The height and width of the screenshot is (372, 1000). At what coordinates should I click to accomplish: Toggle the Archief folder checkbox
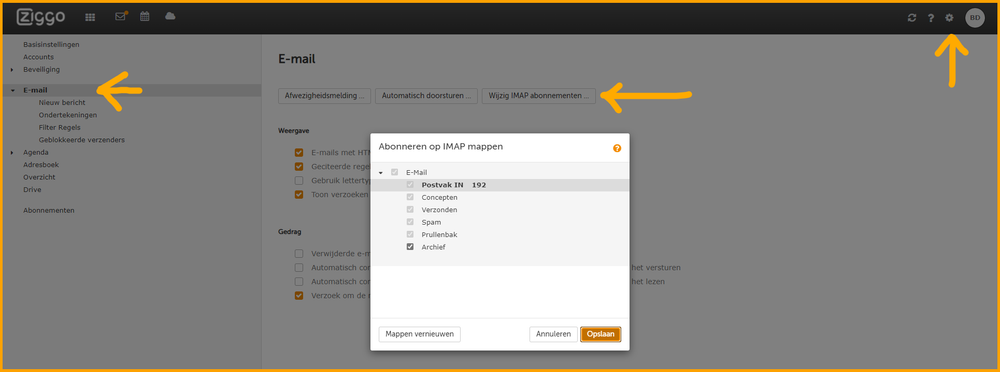pyautogui.click(x=410, y=247)
